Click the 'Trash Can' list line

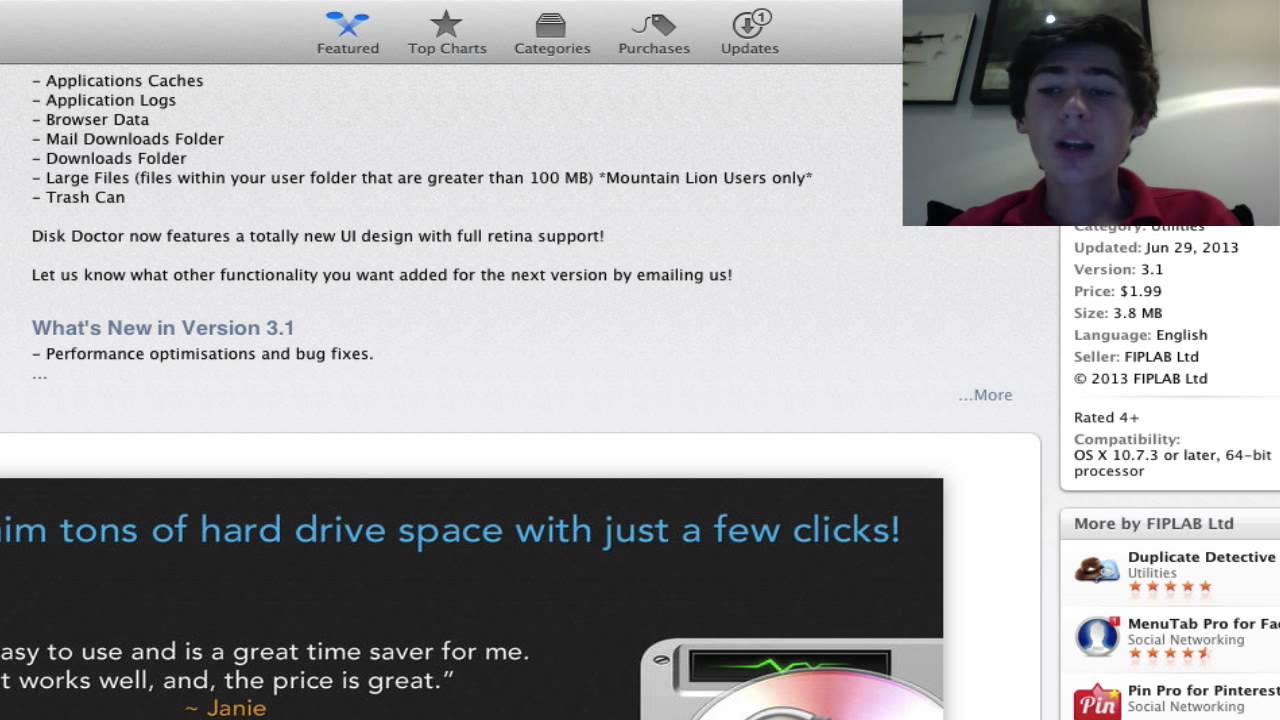[x=78, y=197]
